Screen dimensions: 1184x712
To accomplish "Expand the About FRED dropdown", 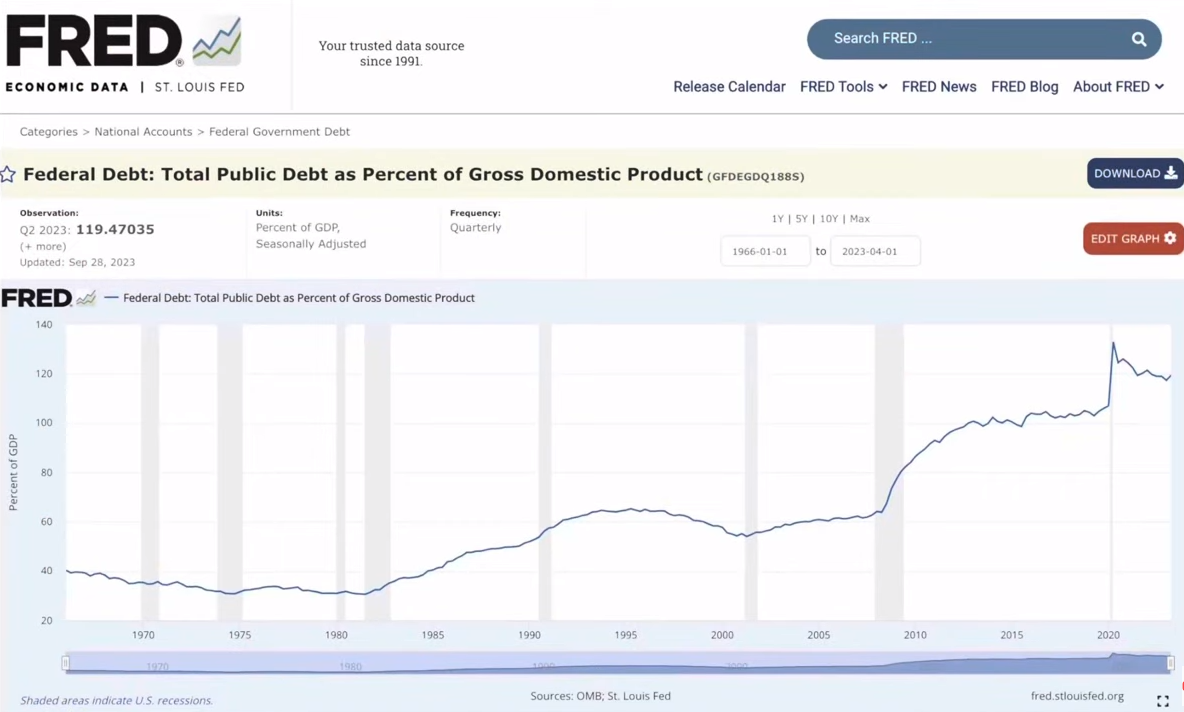I will coord(1118,87).
